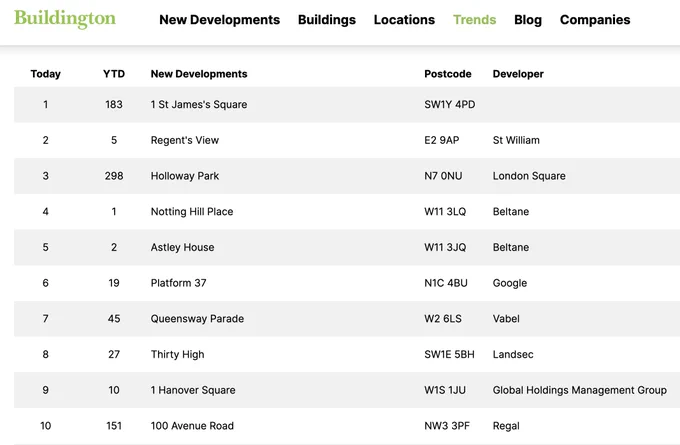The width and height of the screenshot is (680, 445).
Task: Open the Buildington logo homepage
Action: pyautogui.click(x=65, y=18)
